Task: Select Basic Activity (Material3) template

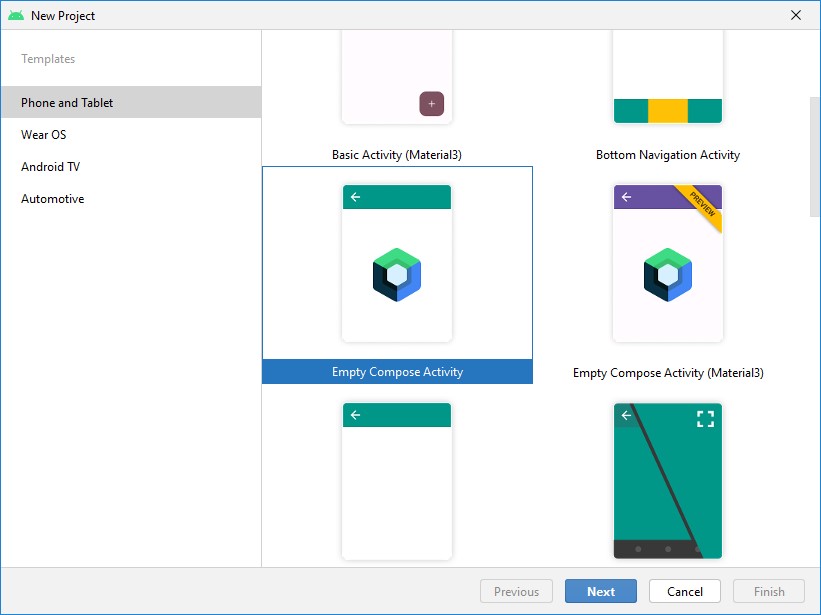Action: click(397, 155)
